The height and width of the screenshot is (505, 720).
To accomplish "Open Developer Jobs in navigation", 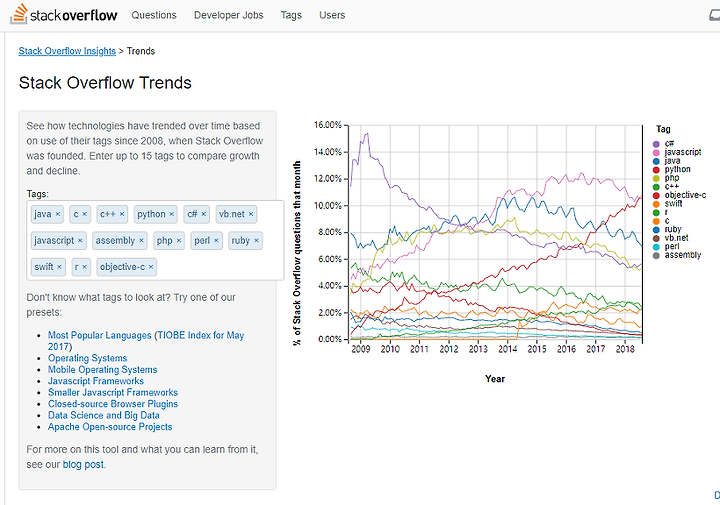I will pos(229,15).
